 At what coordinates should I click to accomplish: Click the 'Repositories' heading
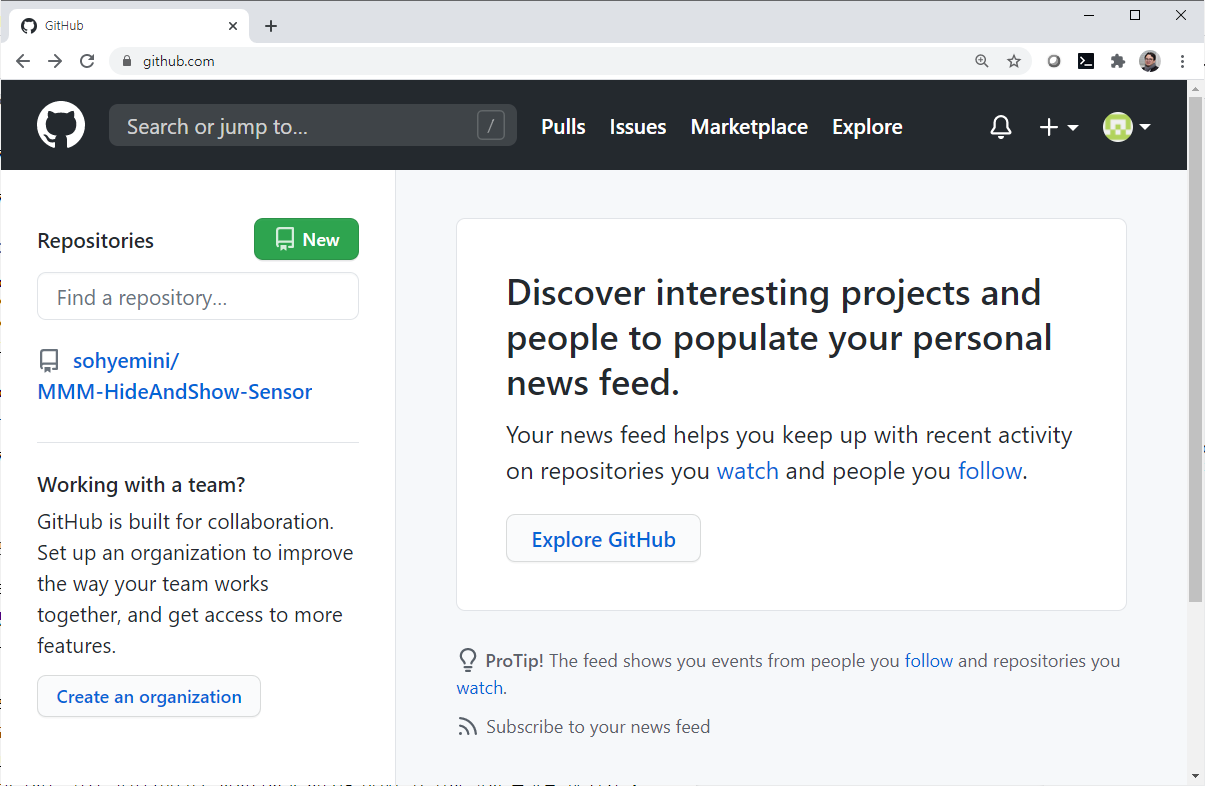(96, 240)
